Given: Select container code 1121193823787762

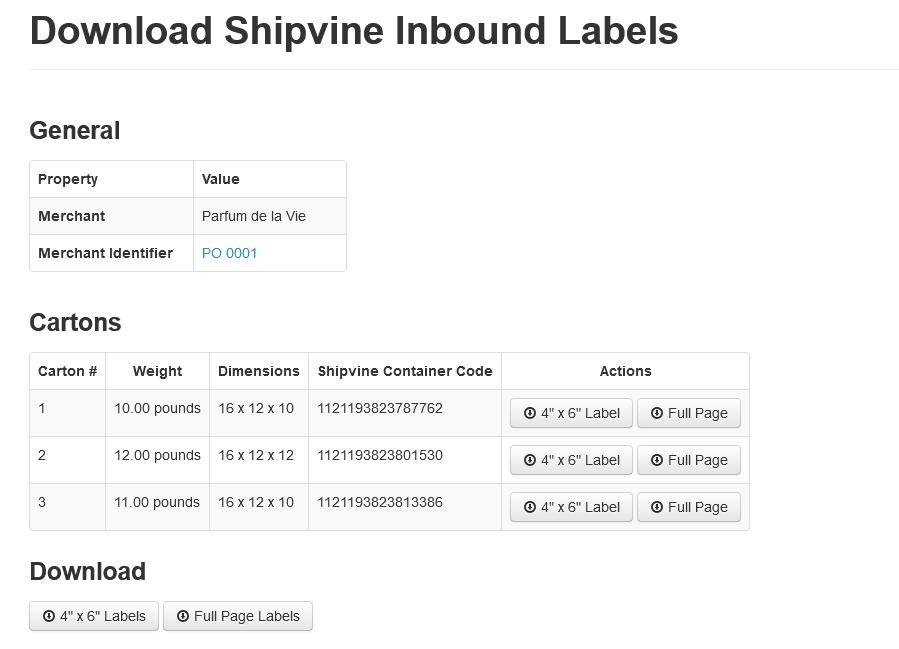Looking at the screenshot, I should (380, 408).
